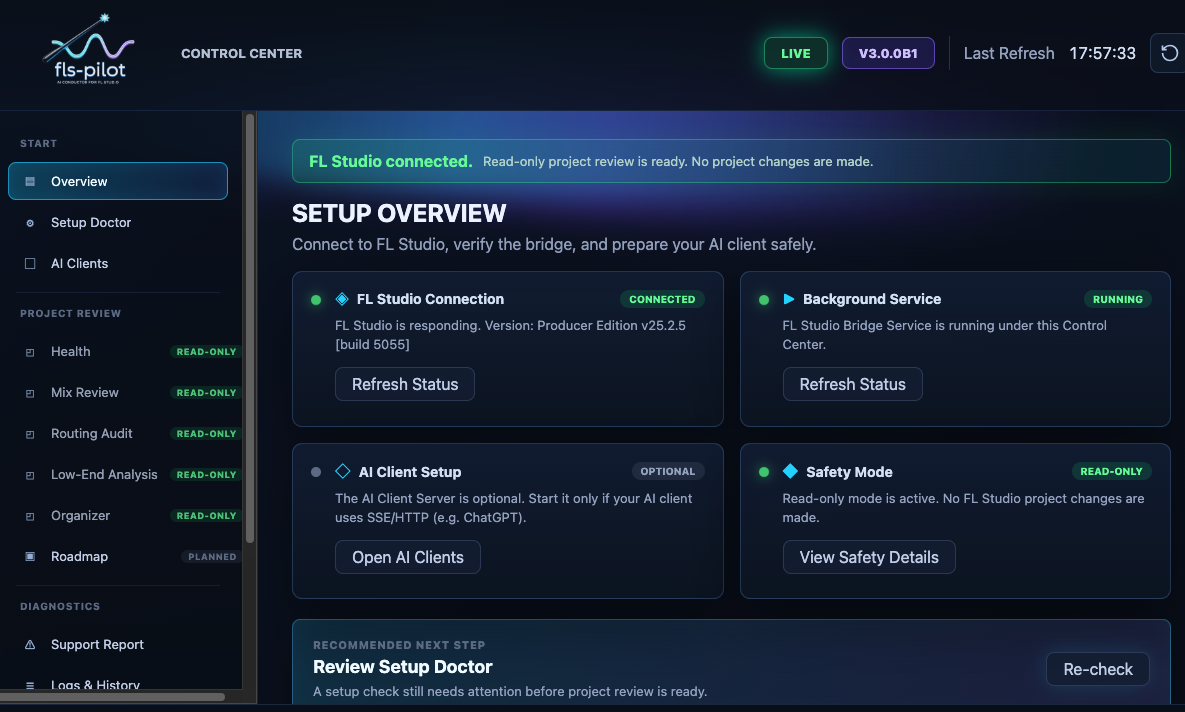Click the Mix Review sidebar icon

30,393
